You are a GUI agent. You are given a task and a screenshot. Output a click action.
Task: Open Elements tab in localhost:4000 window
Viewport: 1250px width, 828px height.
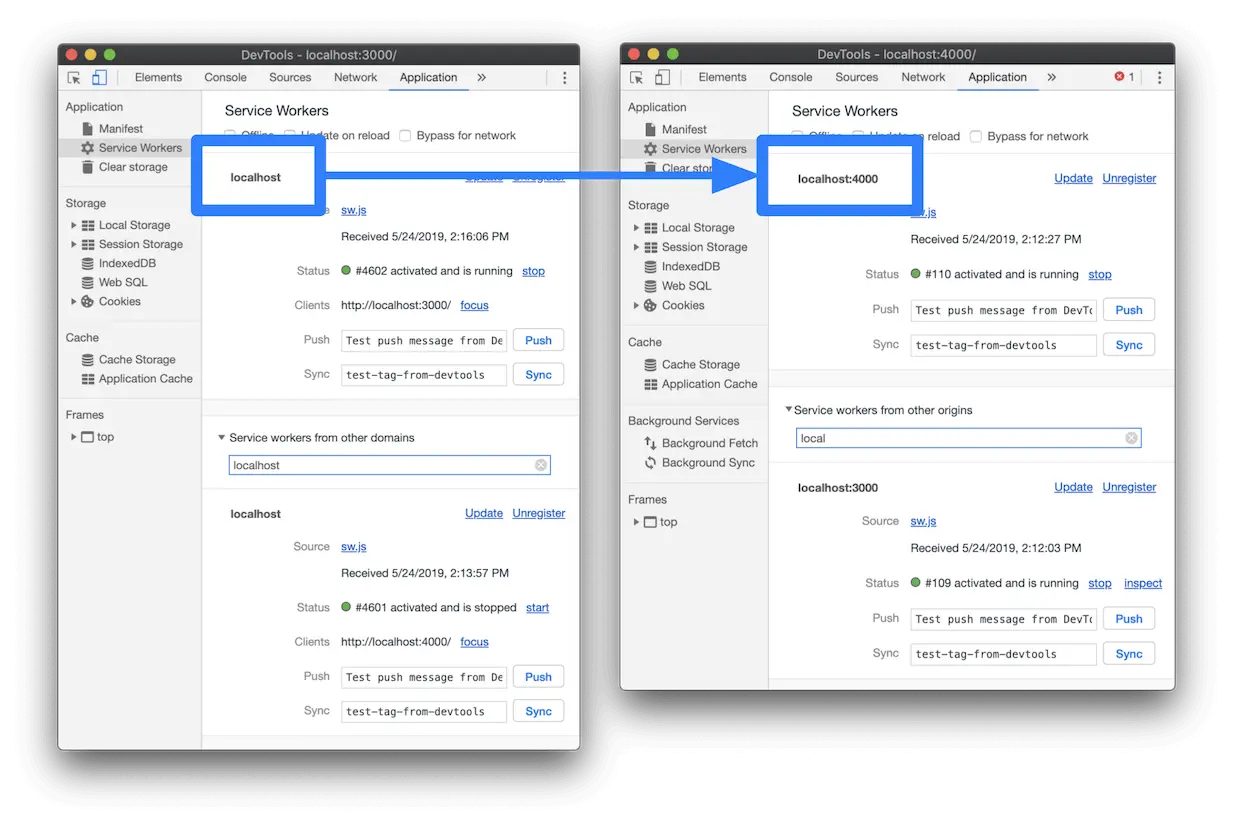[x=722, y=77]
